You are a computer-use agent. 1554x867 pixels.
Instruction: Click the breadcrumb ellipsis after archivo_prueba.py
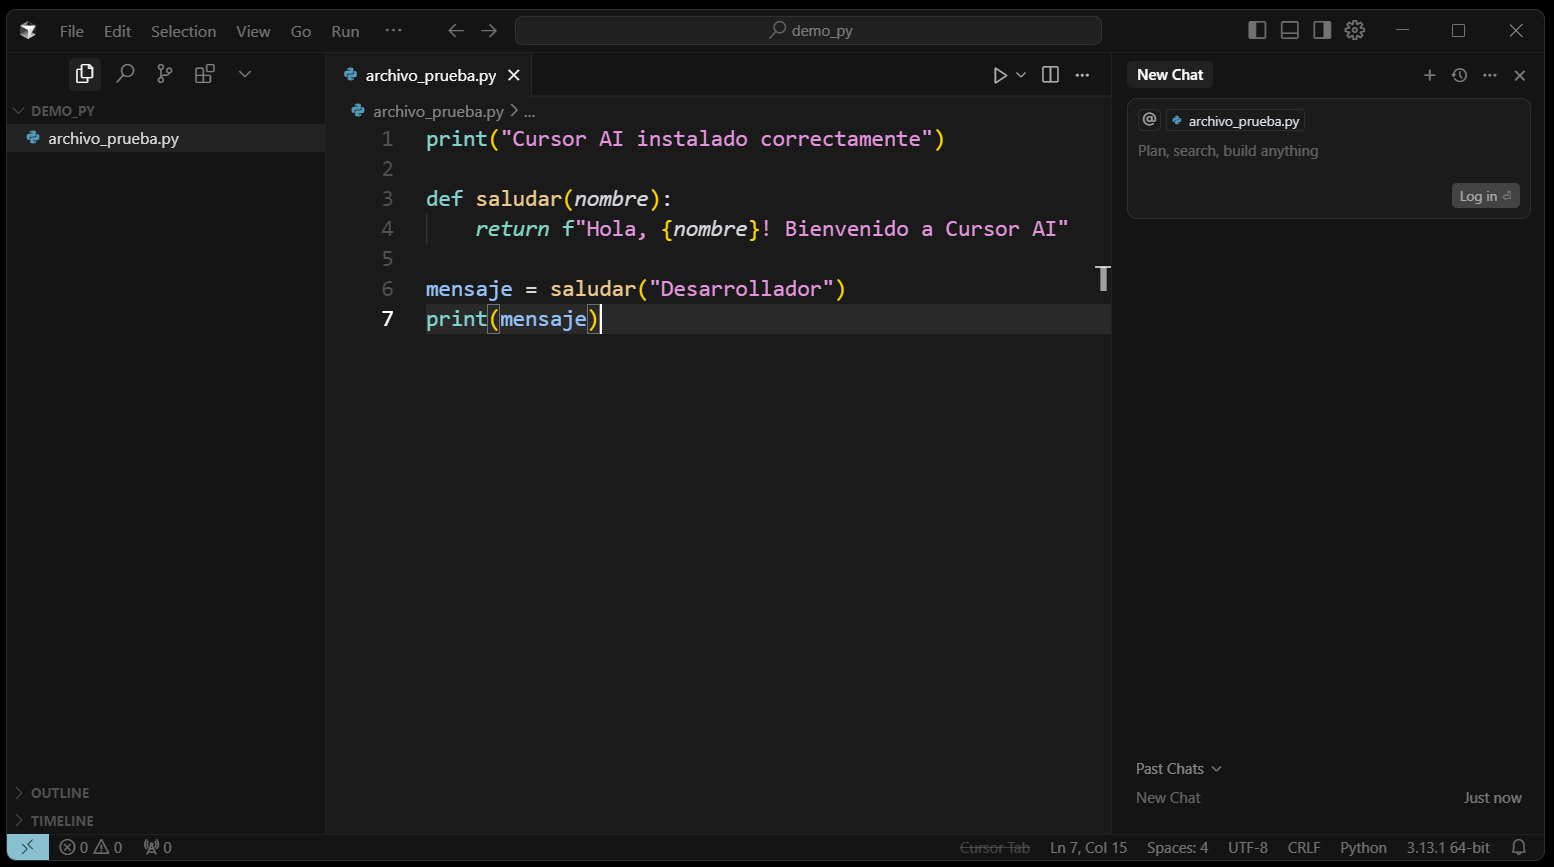coord(530,112)
